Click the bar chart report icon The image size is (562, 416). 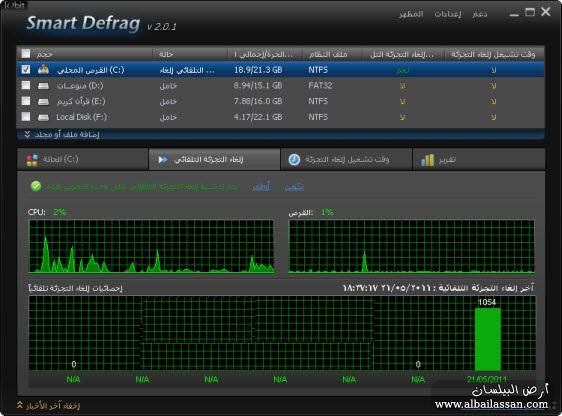pos(428,160)
